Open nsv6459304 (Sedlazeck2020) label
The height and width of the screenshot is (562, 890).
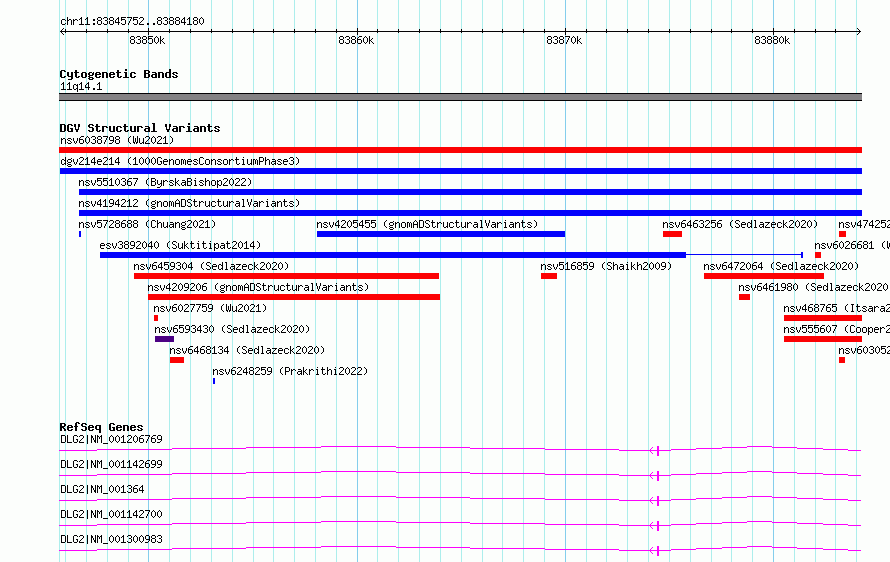point(211,266)
